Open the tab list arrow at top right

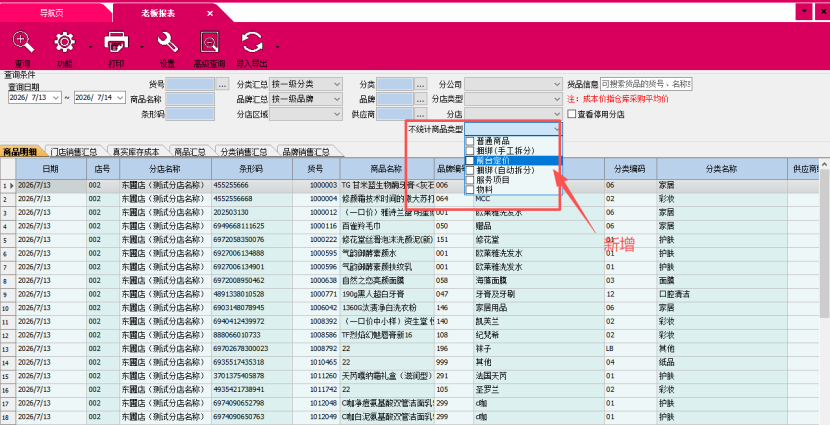click(804, 12)
